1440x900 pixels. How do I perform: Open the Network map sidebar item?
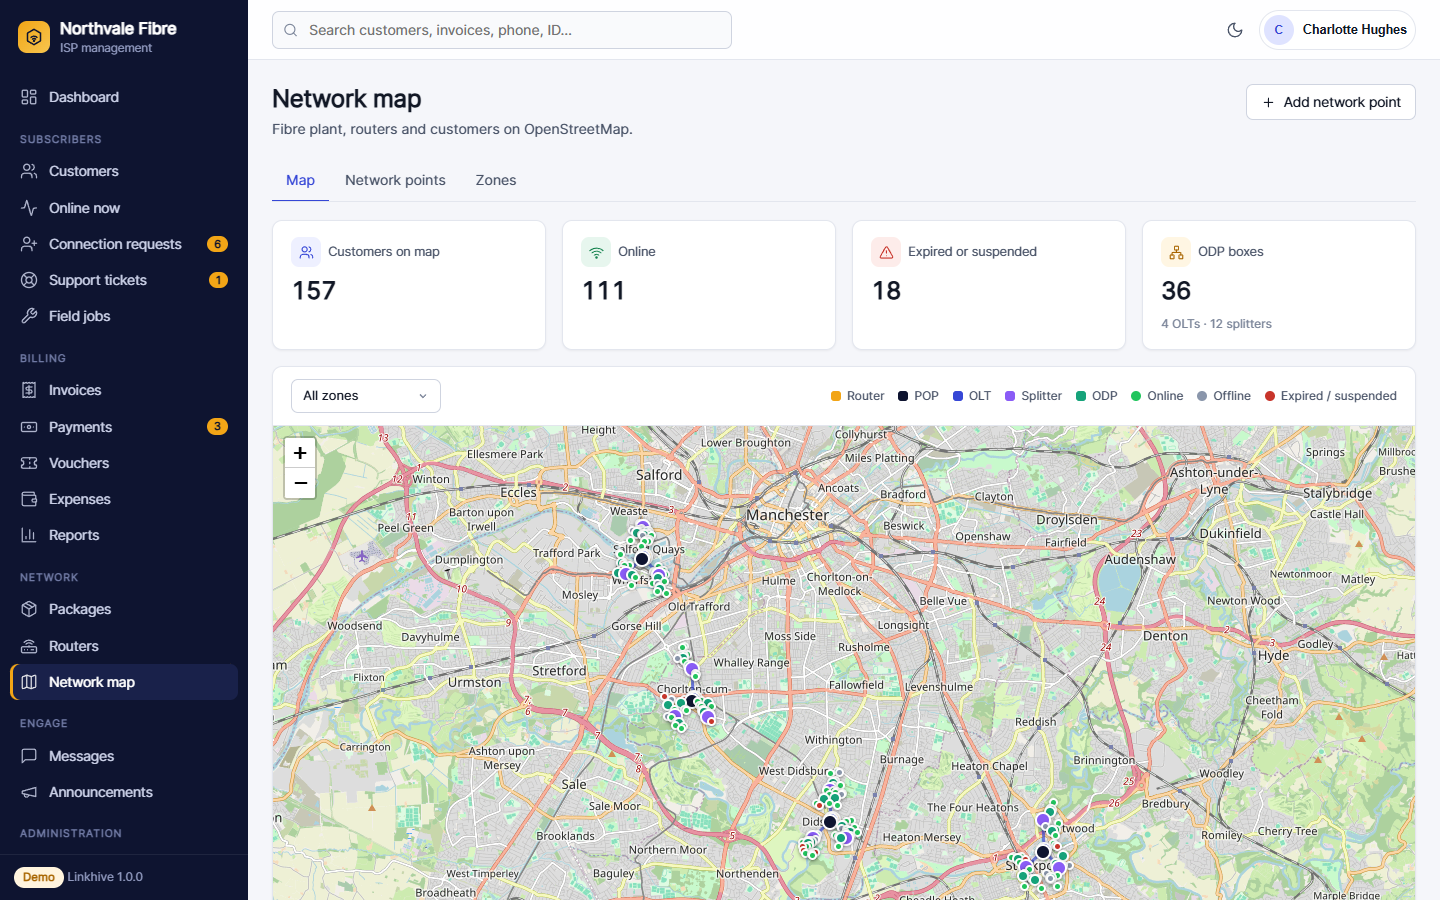pos(124,682)
